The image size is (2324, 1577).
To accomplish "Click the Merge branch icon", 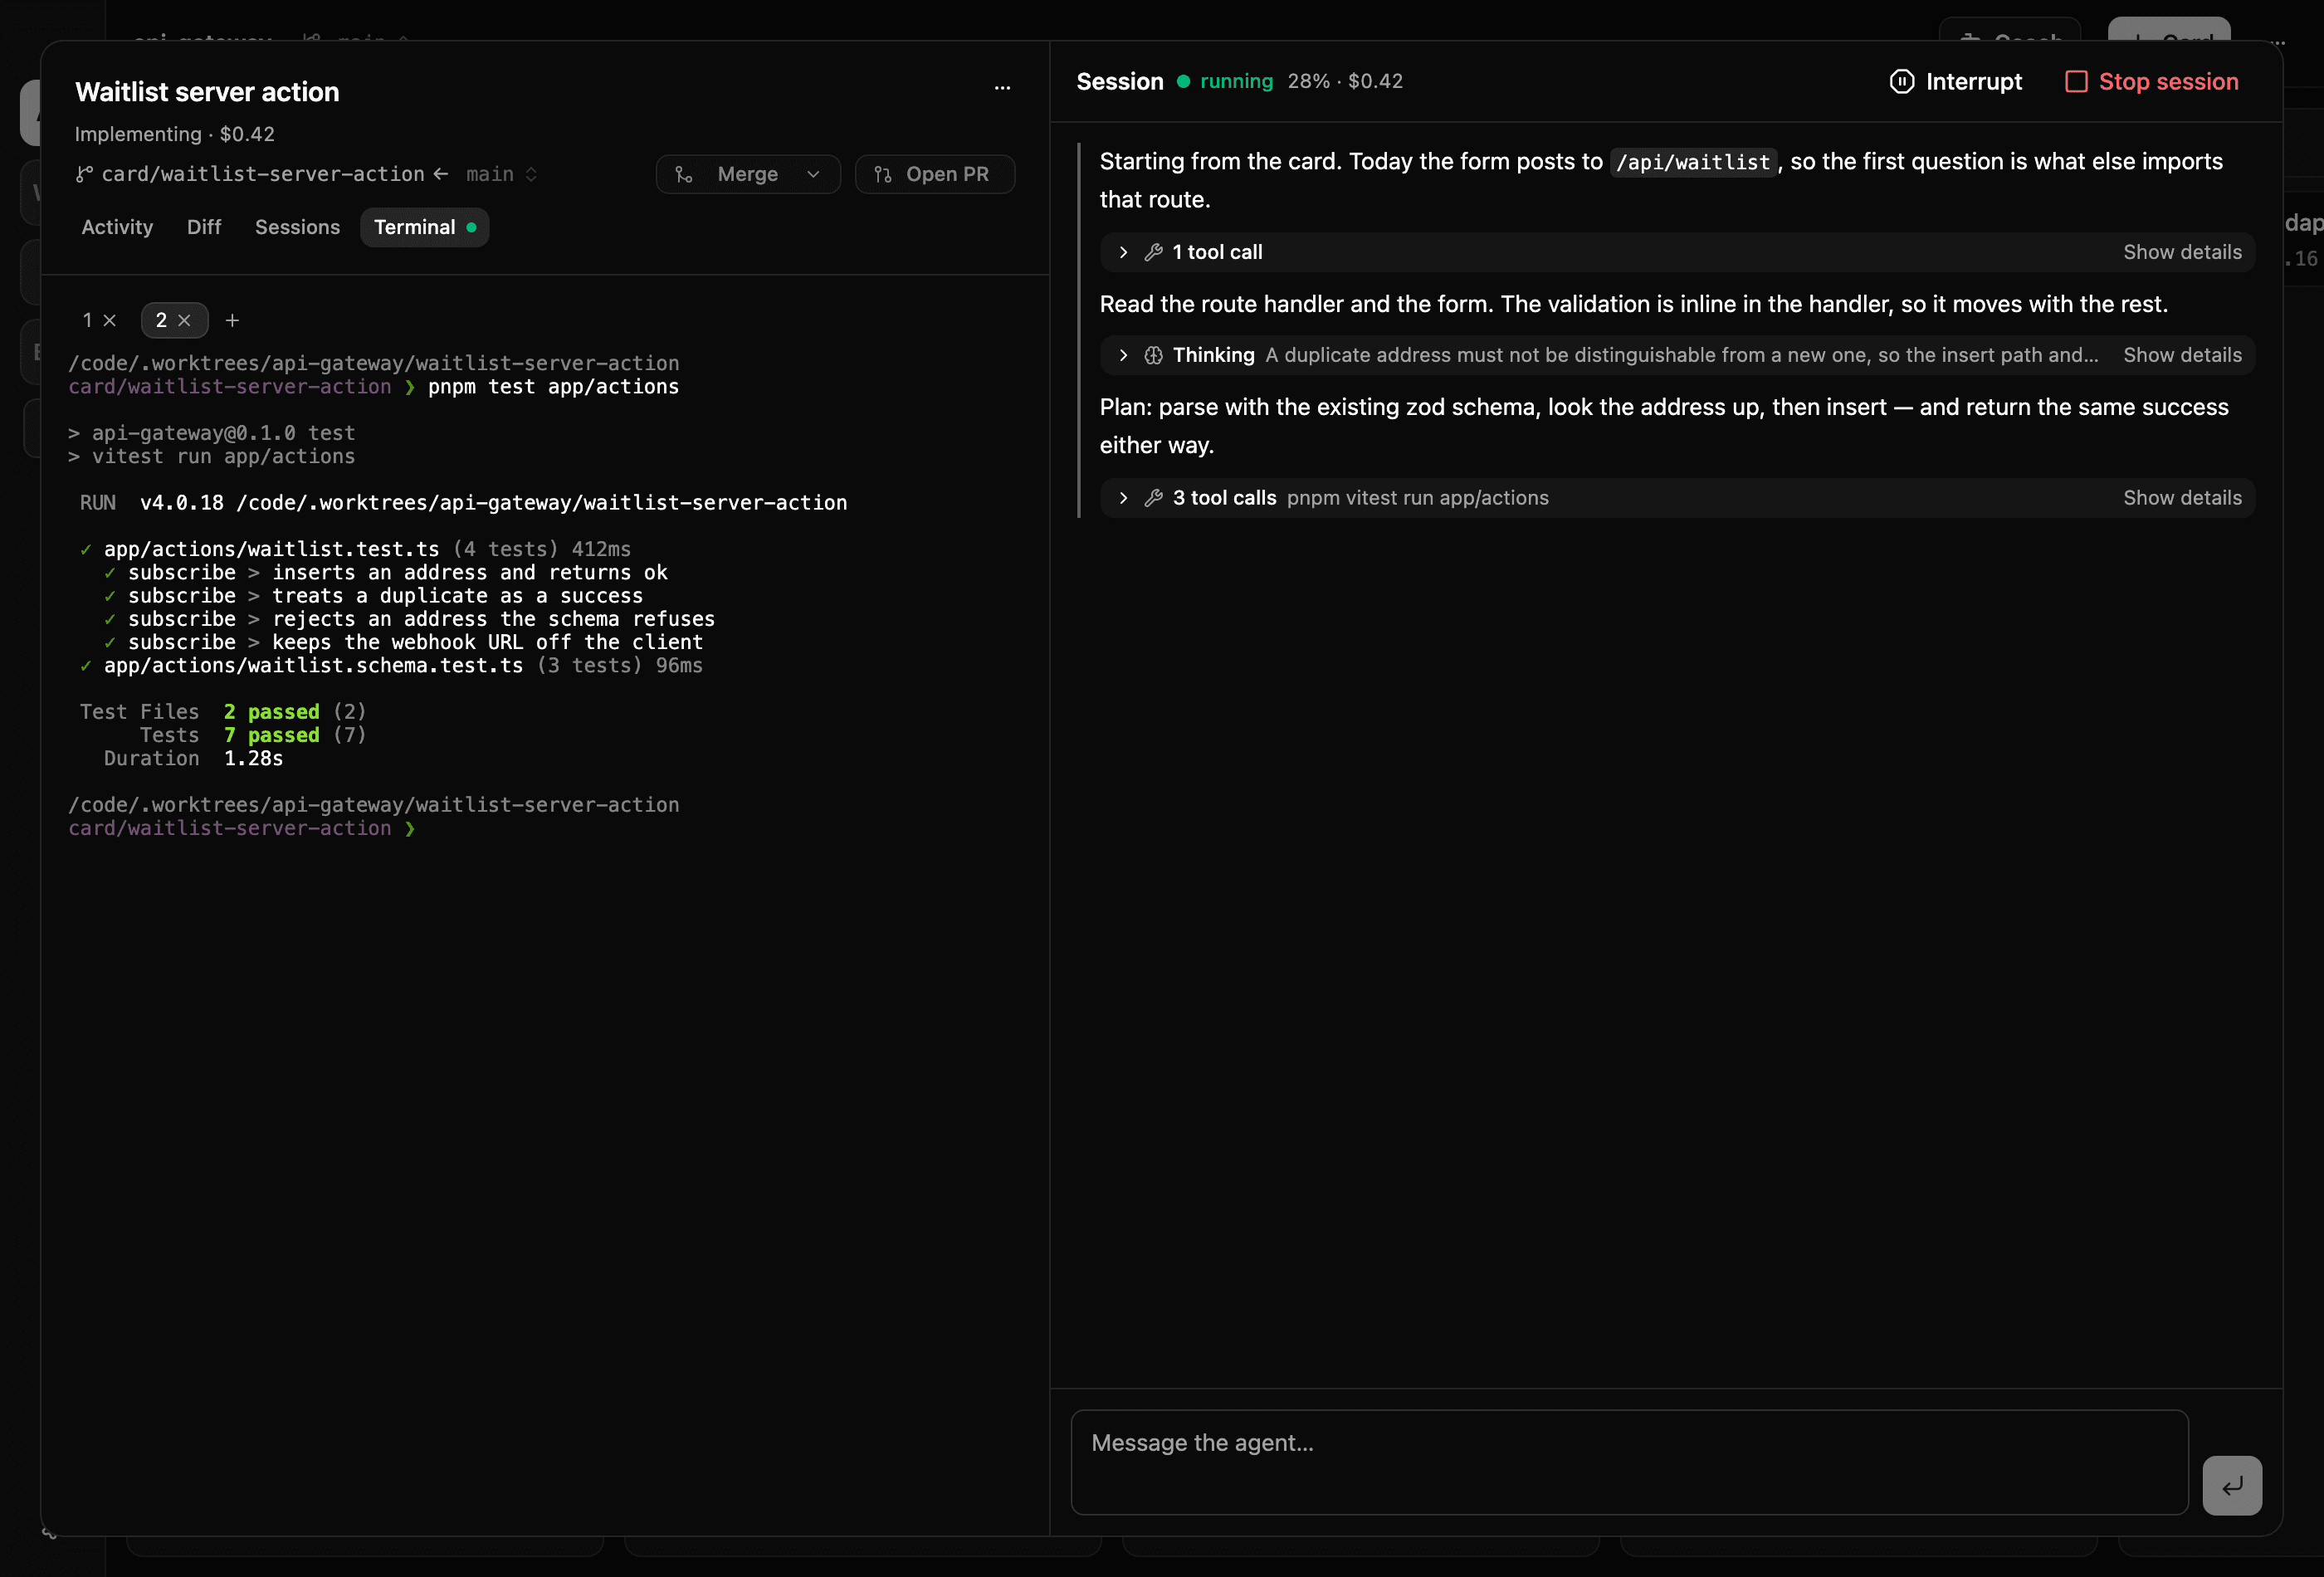I will tap(684, 175).
